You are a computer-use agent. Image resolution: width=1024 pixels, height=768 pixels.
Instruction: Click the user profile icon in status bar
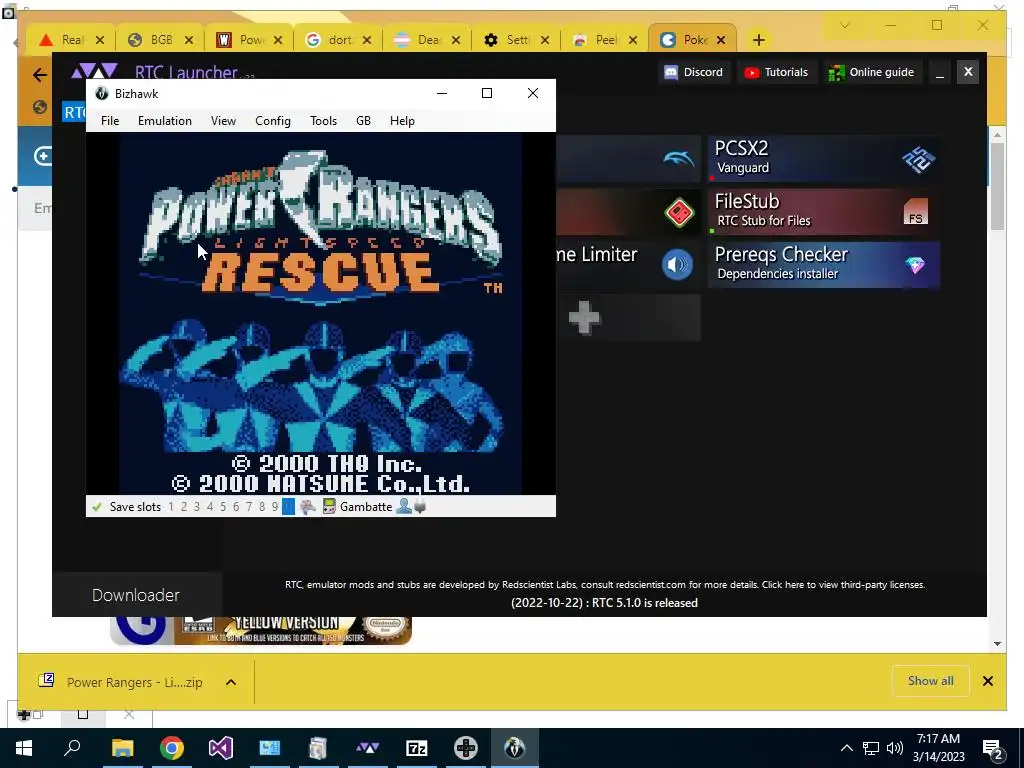click(x=404, y=507)
